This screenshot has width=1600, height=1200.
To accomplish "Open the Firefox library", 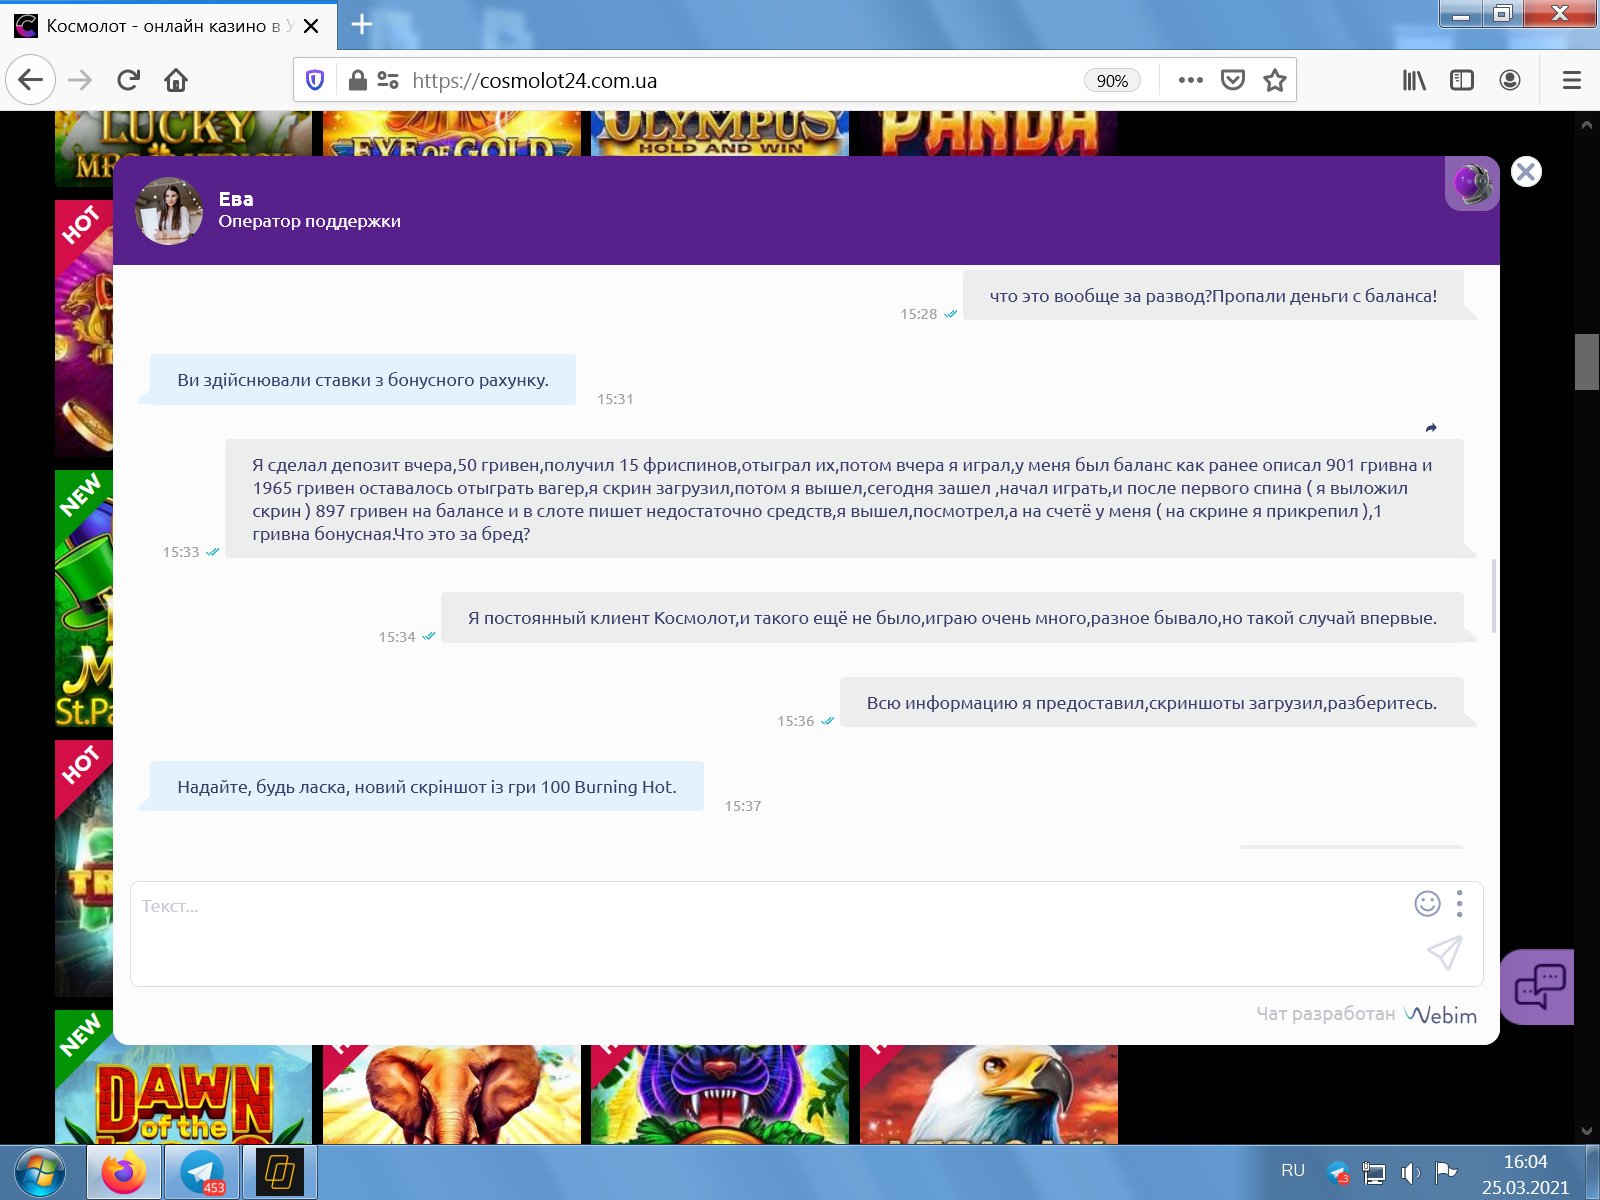I will (1414, 80).
